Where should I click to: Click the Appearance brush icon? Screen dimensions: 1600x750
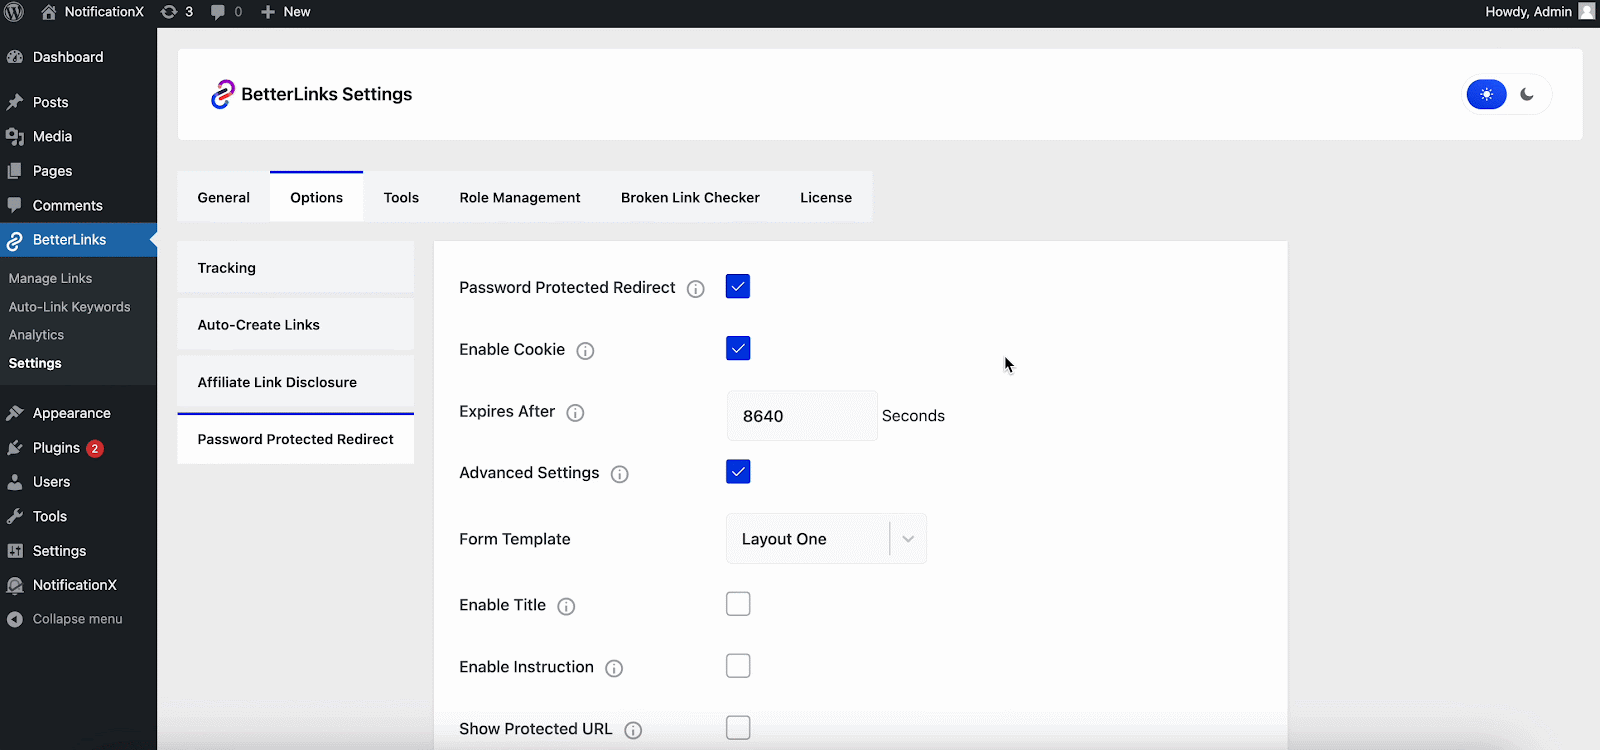(x=15, y=413)
